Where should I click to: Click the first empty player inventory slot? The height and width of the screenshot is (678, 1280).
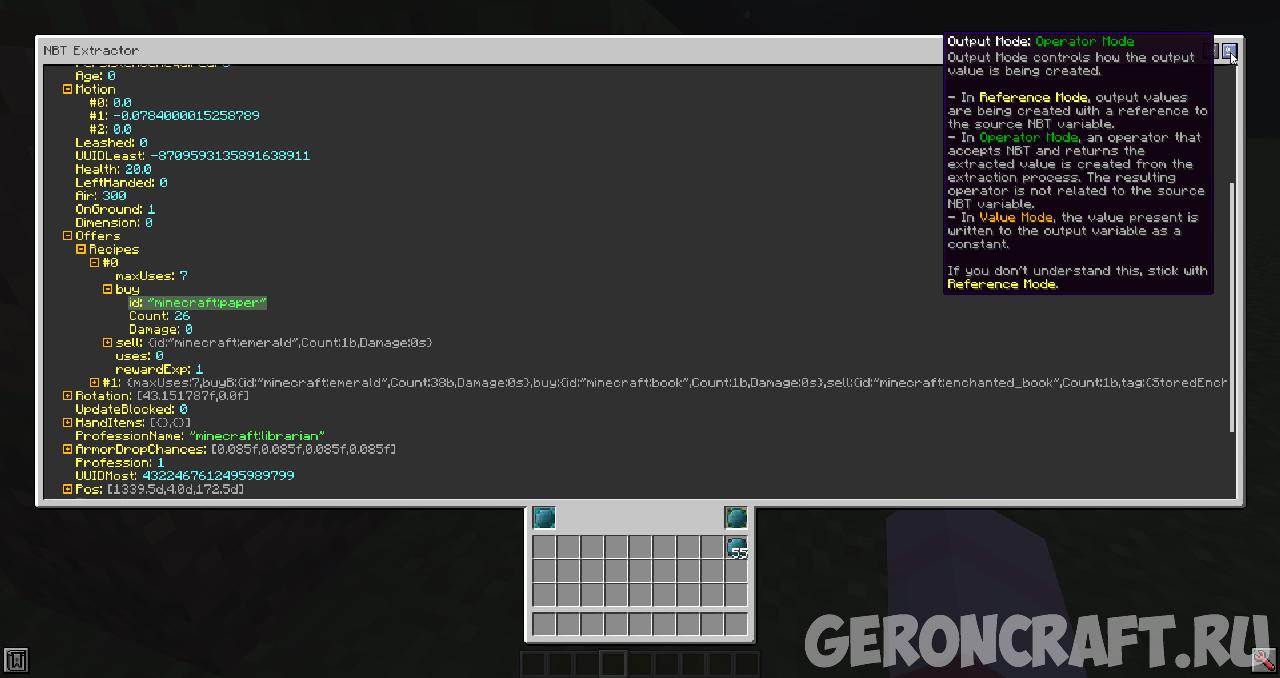tap(544, 547)
